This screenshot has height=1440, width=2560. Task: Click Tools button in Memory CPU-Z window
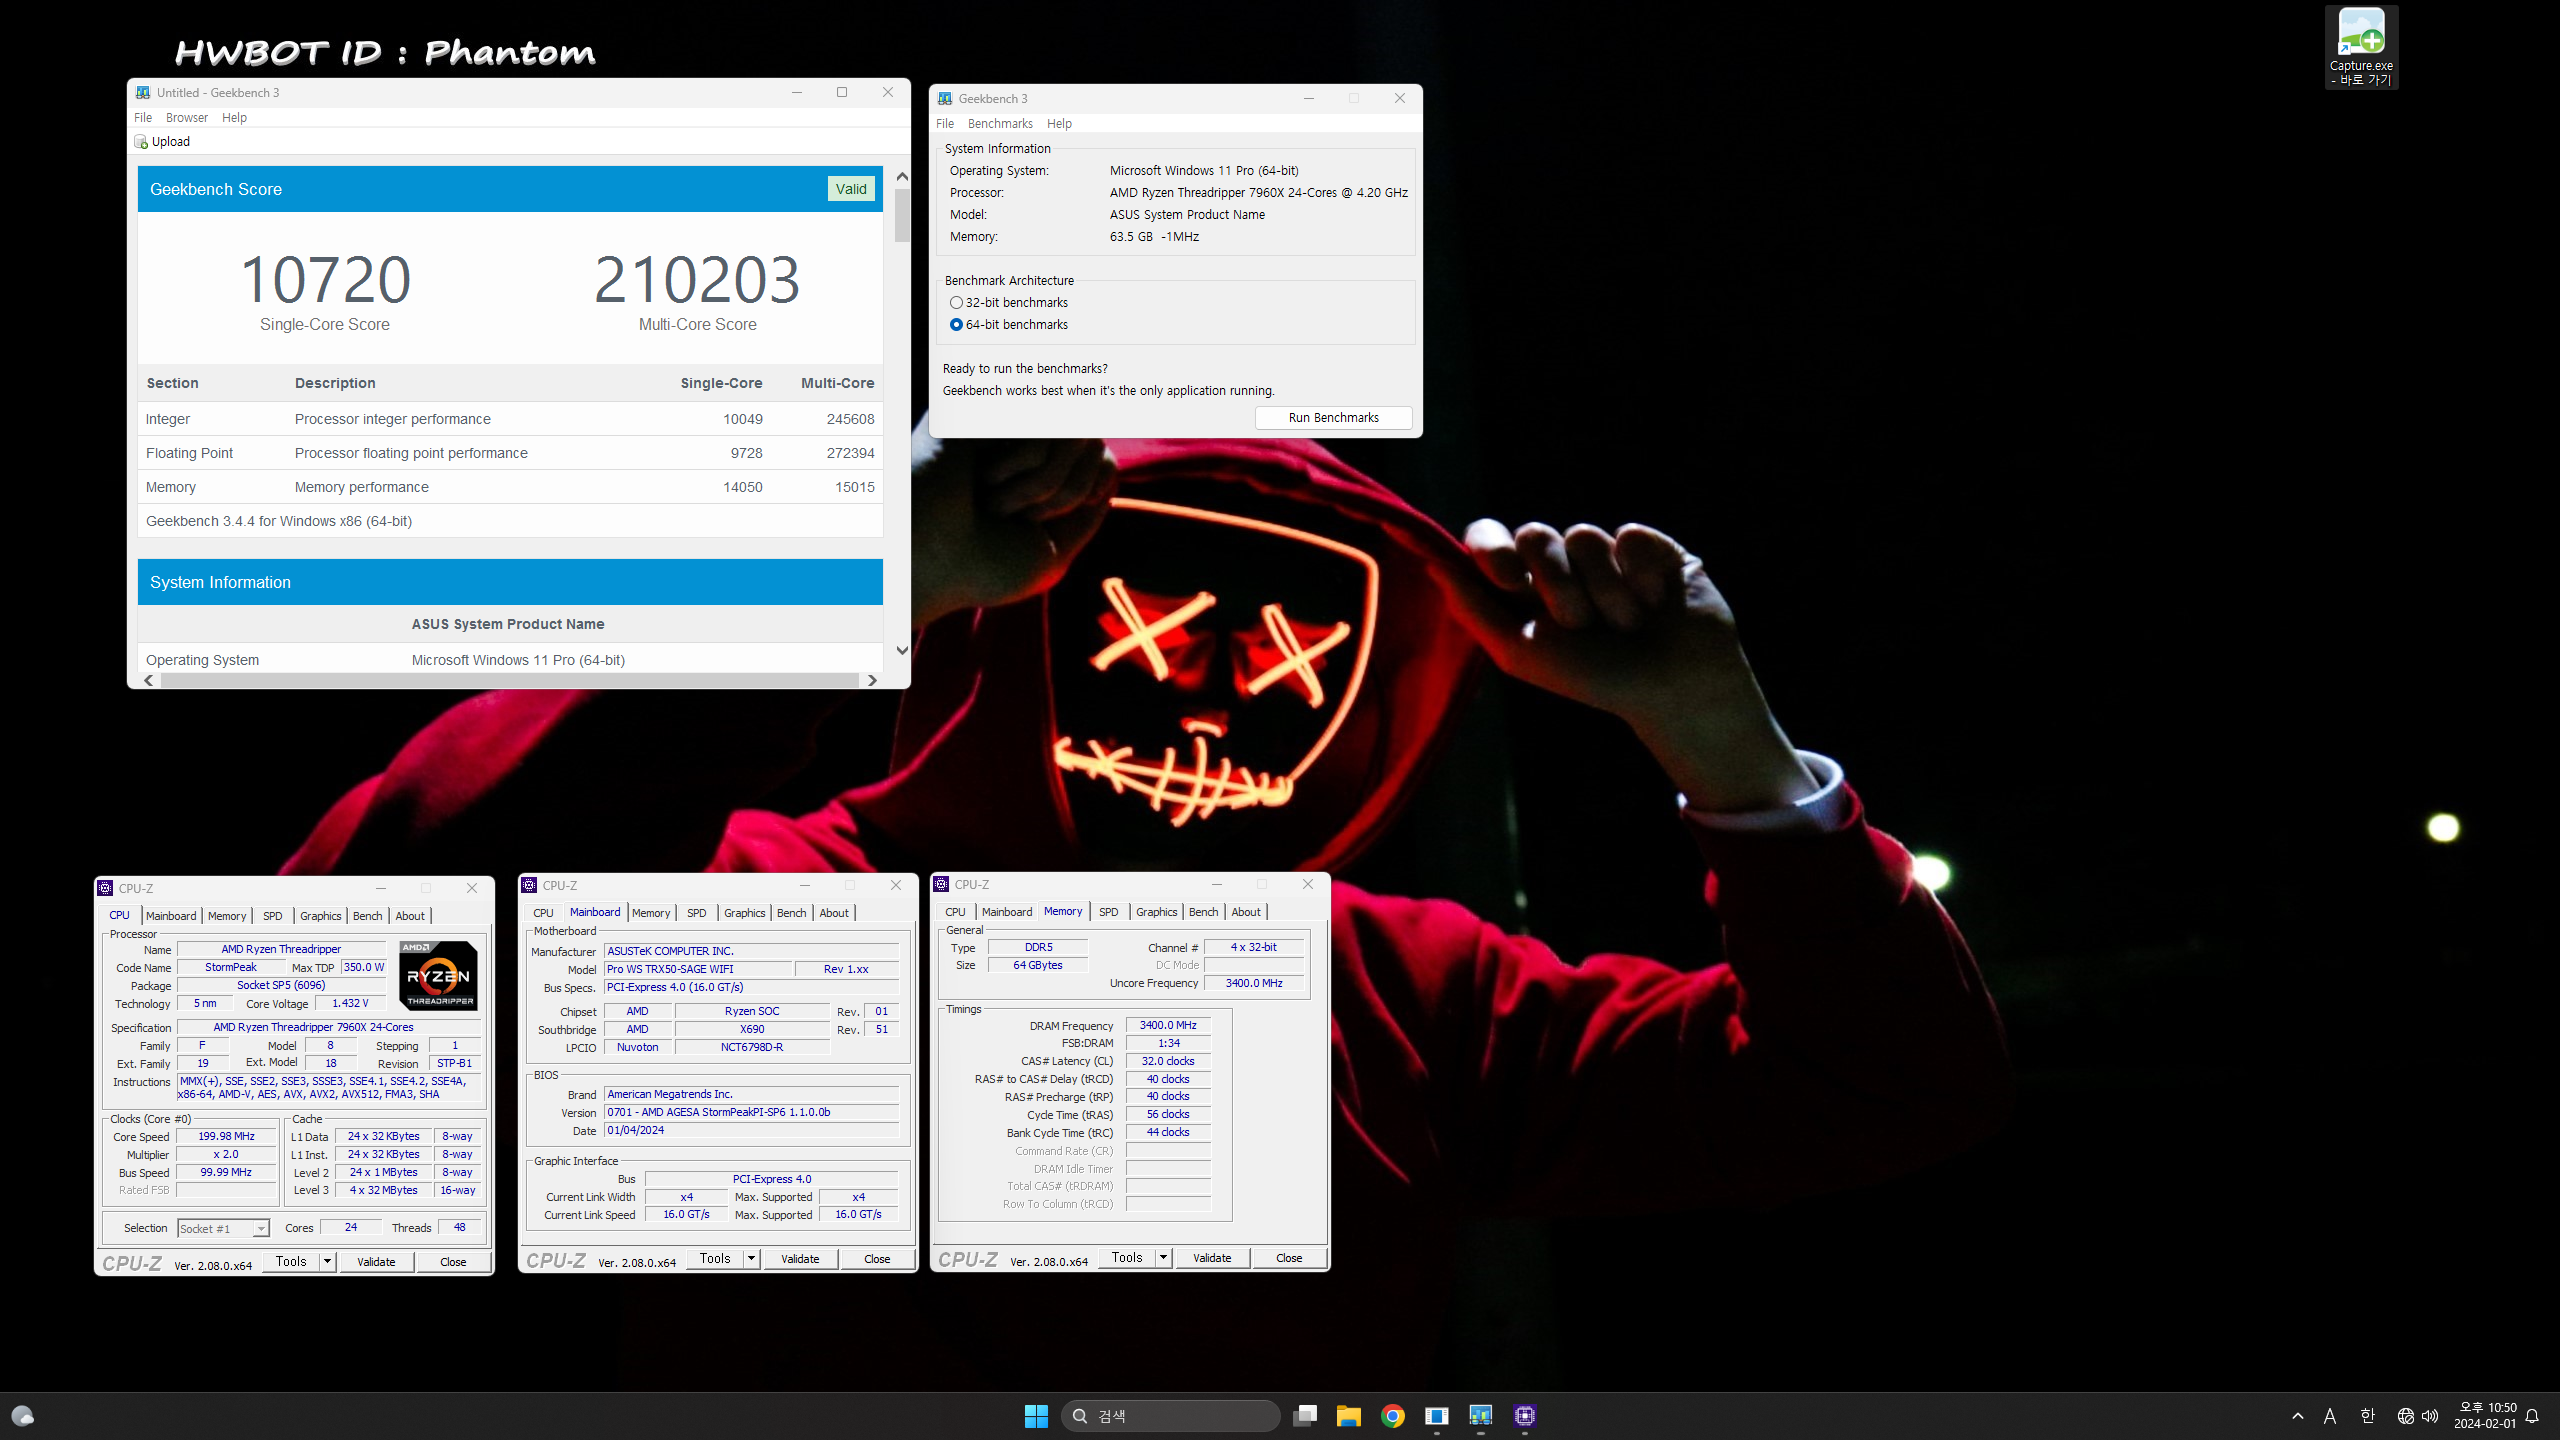[1127, 1258]
